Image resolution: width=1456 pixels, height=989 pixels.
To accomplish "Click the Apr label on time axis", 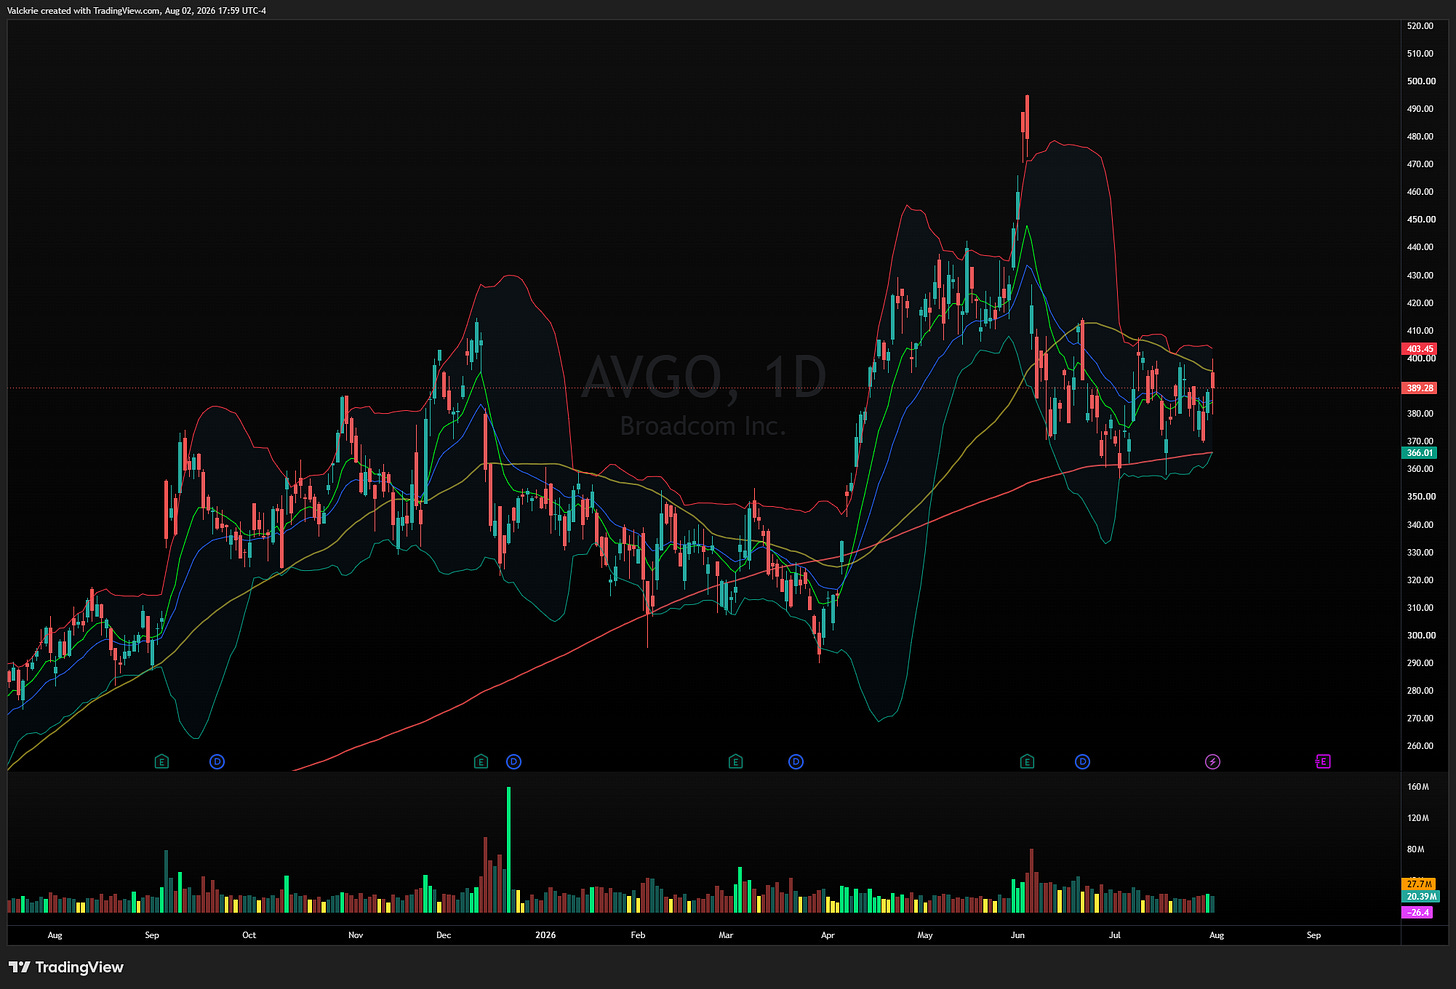I will pos(827,935).
